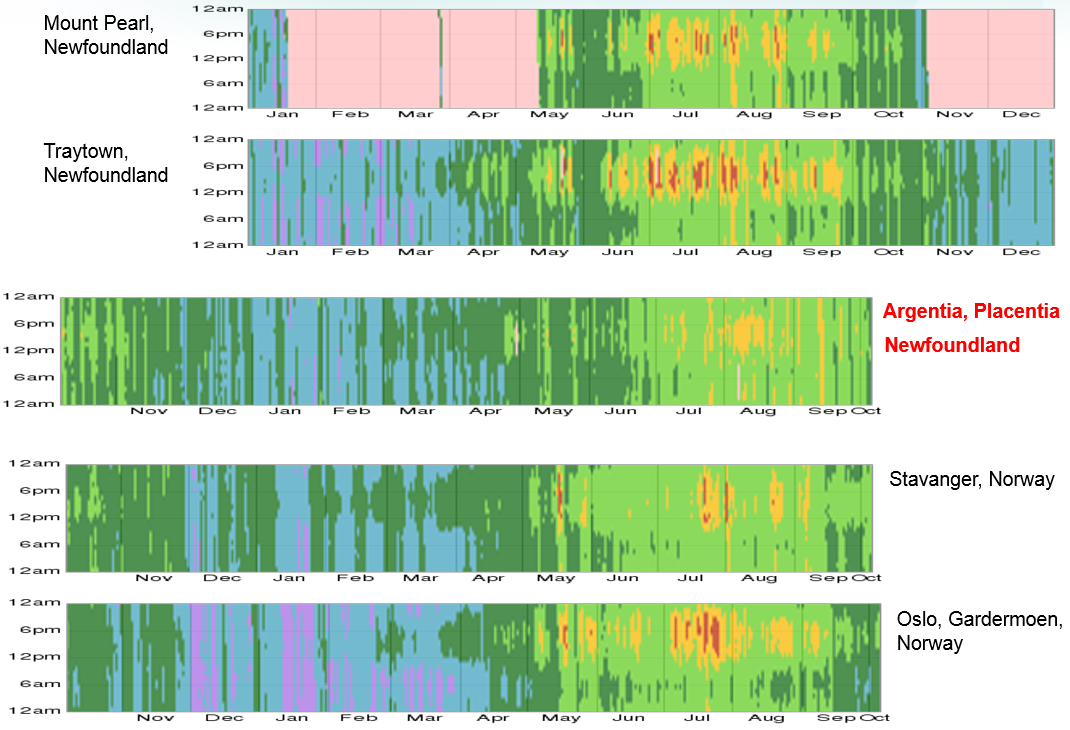
Task: Click Nov on the Argentia month axis
Action: click(x=149, y=411)
